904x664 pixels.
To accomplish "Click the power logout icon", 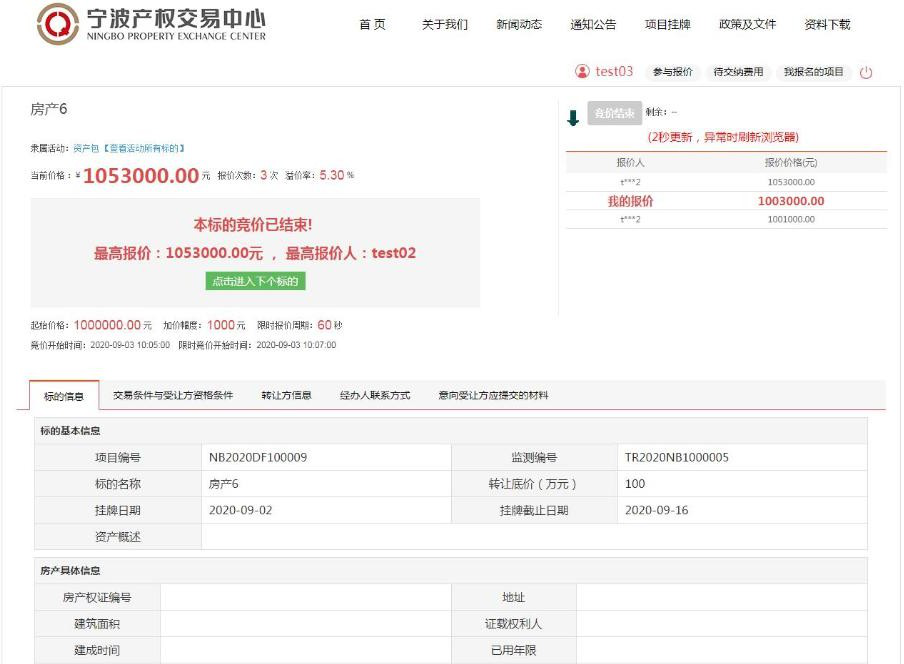I will click(866, 72).
